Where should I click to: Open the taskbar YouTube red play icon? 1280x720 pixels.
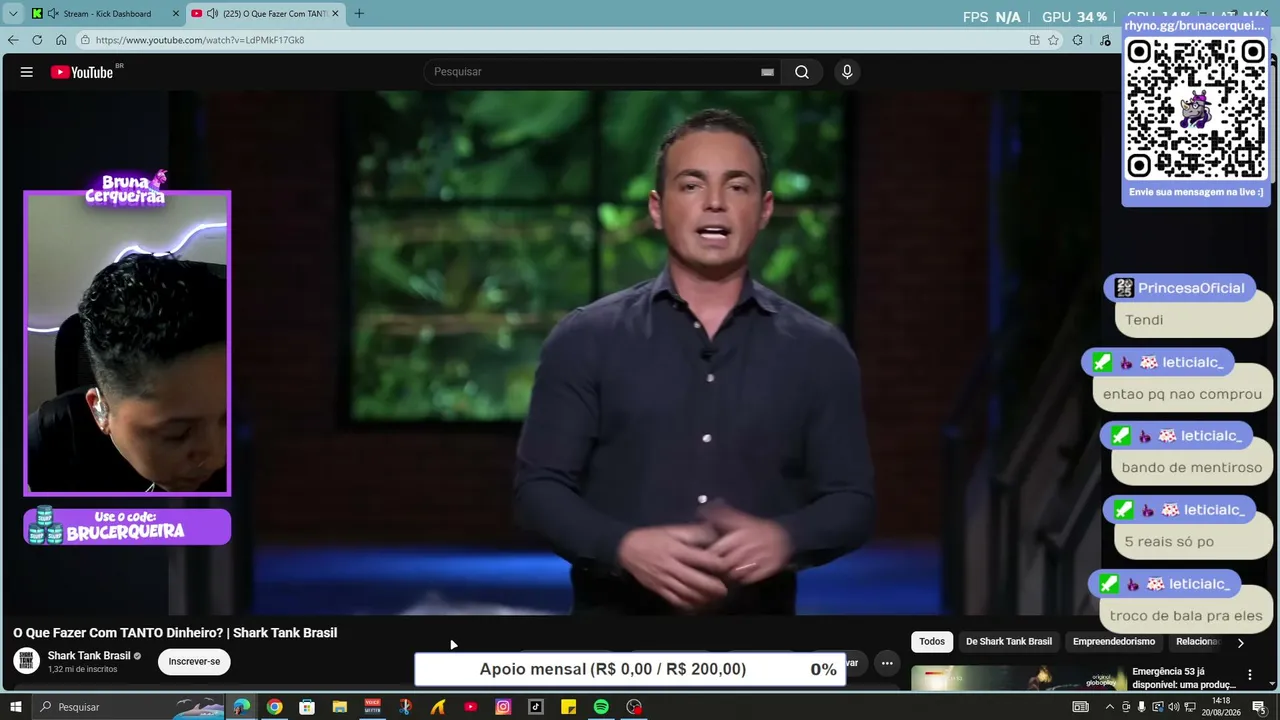(471, 707)
